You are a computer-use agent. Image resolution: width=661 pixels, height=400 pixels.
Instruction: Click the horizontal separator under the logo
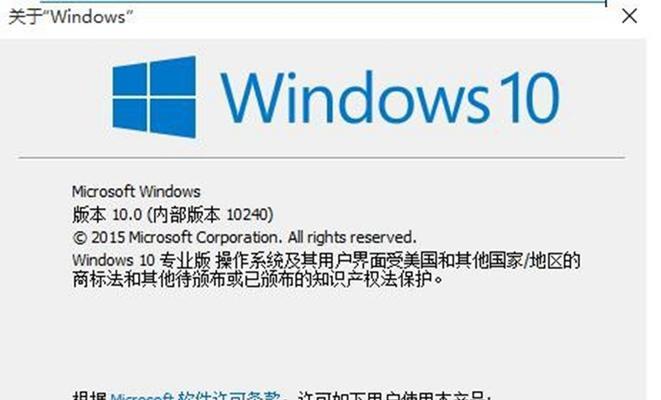322,158
